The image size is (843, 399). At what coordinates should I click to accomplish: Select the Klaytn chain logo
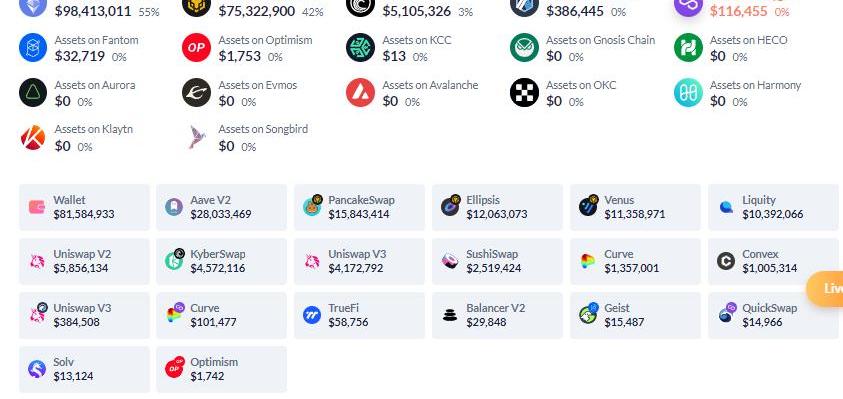point(33,137)
